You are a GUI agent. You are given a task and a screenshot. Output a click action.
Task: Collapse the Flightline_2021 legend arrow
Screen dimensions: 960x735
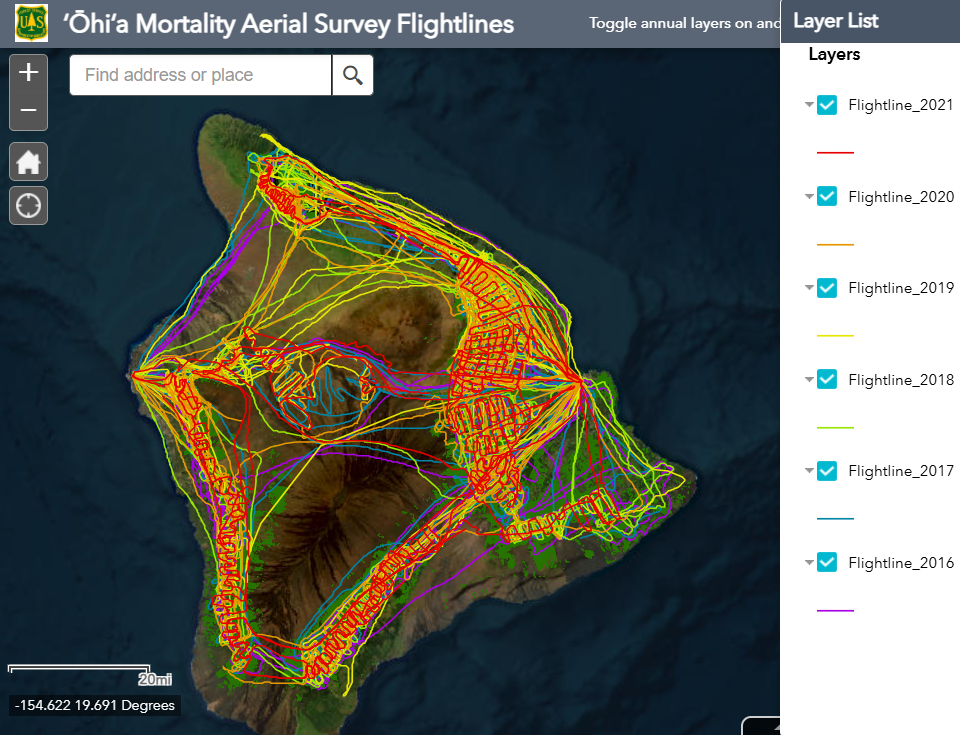pyautogui.click(x=809, y=105)
